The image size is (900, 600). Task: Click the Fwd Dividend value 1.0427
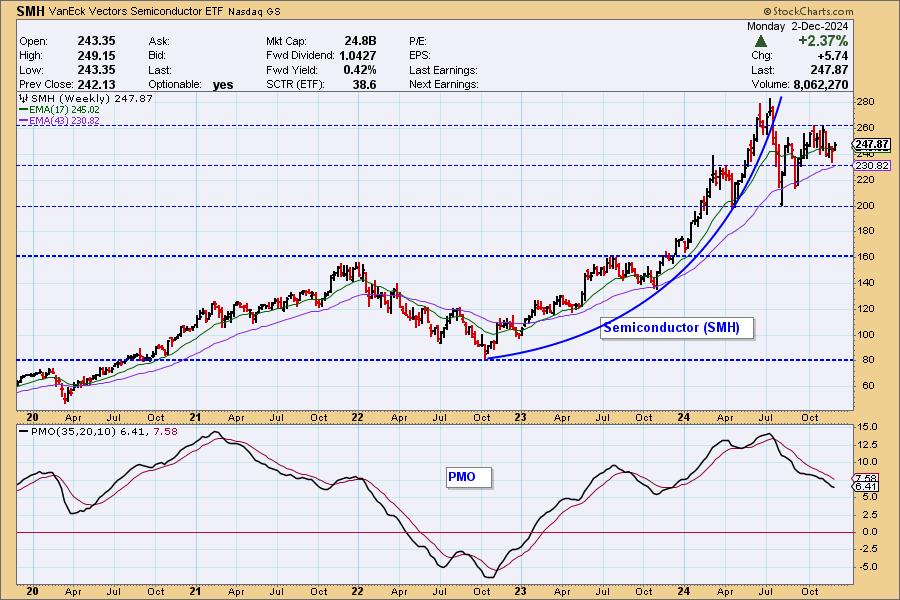(358, 56)
